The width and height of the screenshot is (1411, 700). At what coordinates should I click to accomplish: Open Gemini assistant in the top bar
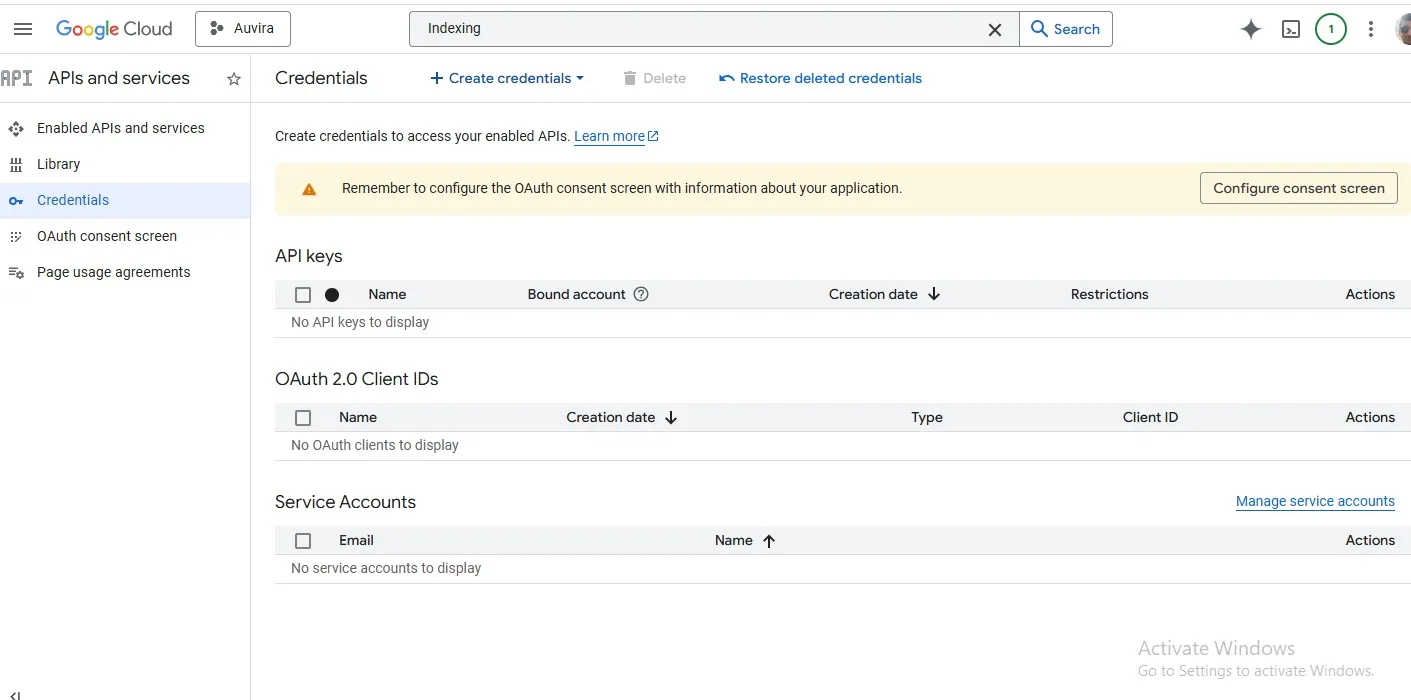(1250, 29)
